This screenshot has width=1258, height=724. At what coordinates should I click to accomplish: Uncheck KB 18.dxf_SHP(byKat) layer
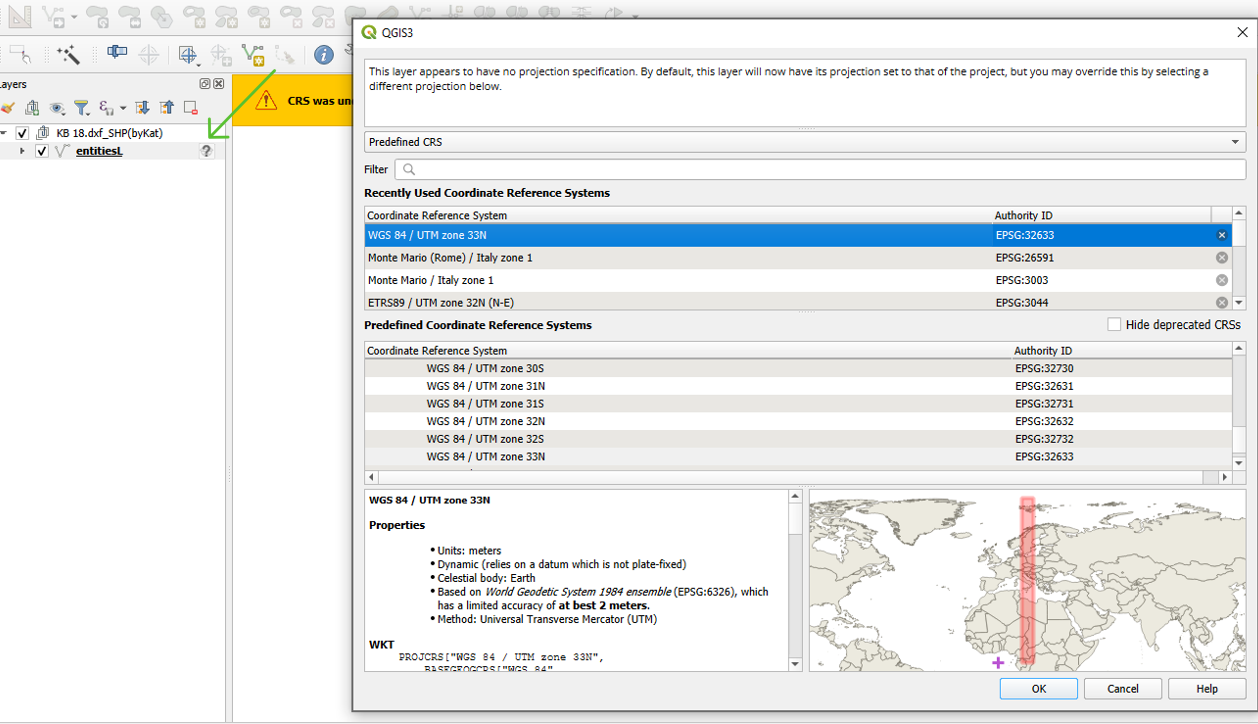22,132
